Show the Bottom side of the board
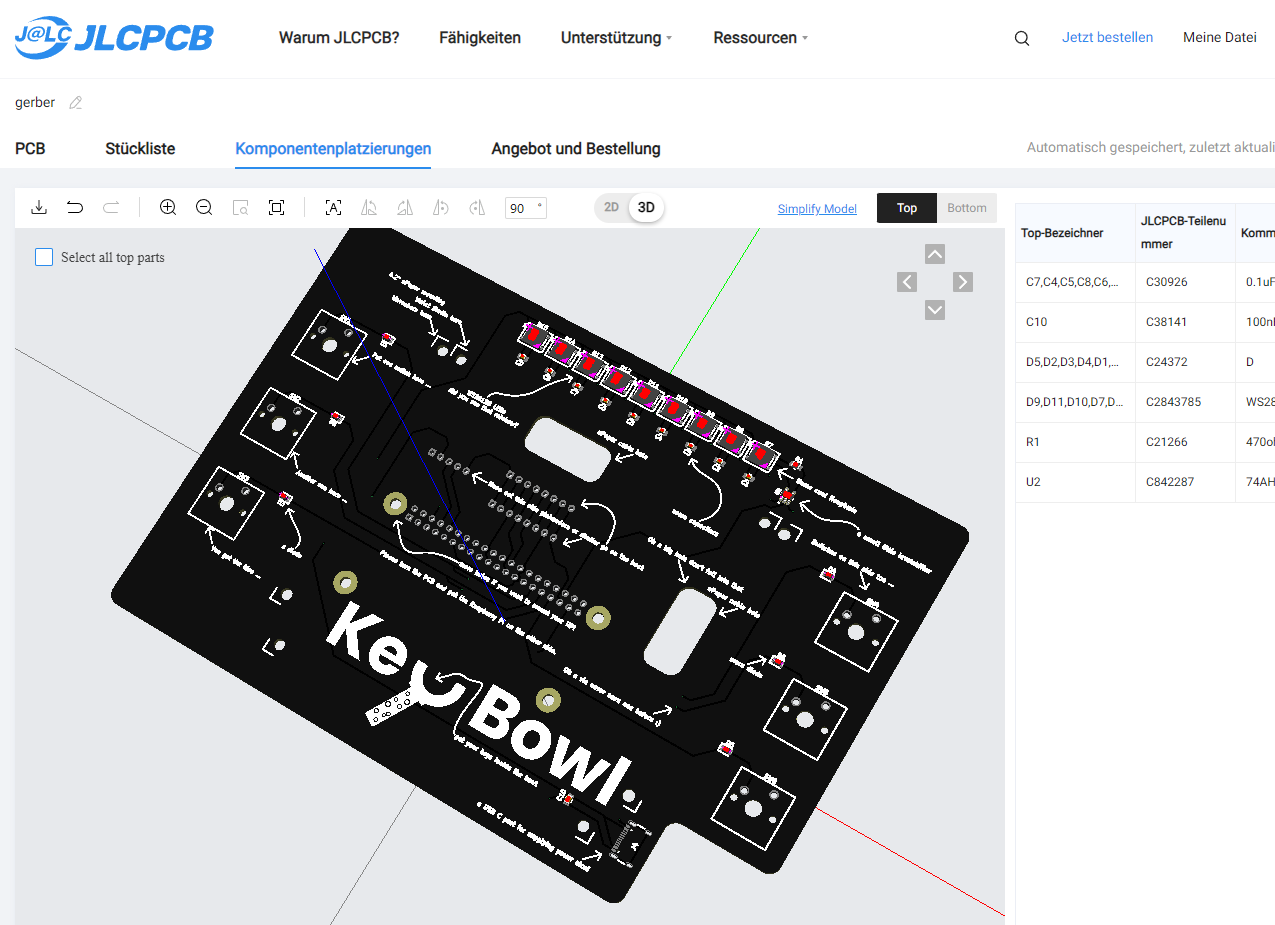This screenshot has height=925, width=1275. point(967,208)
